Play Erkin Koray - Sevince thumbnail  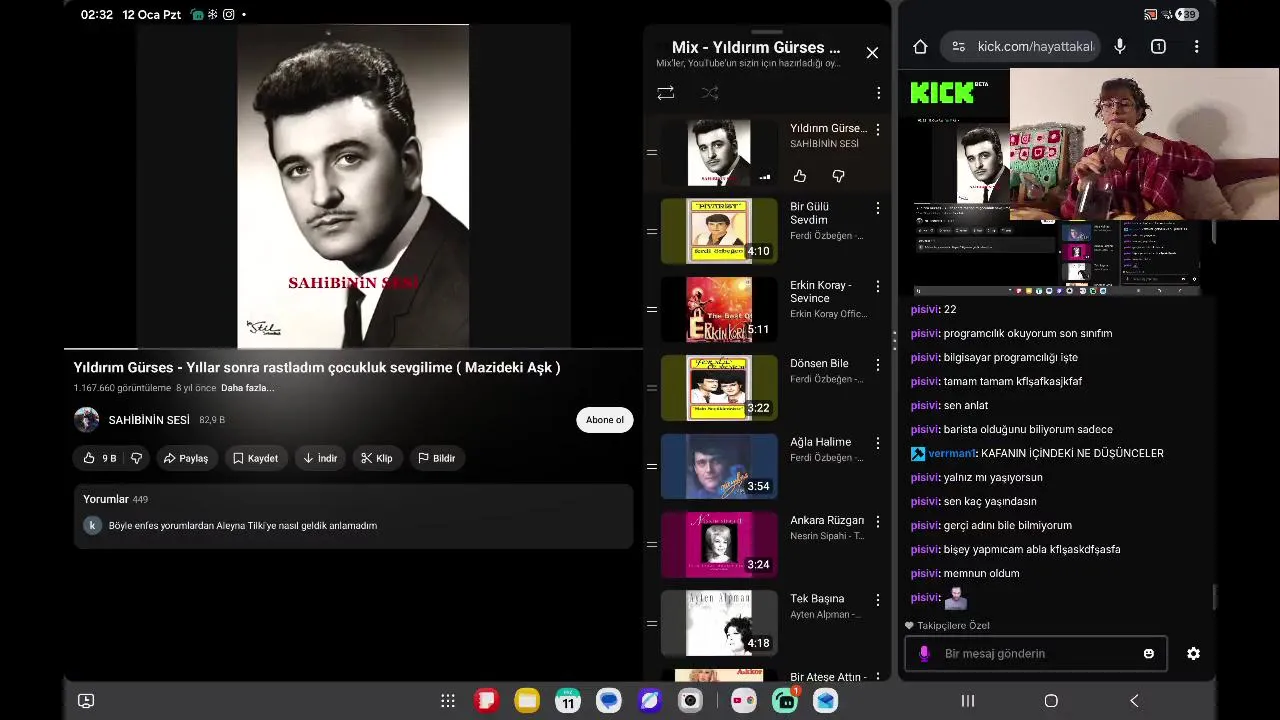tap(719, 309)
